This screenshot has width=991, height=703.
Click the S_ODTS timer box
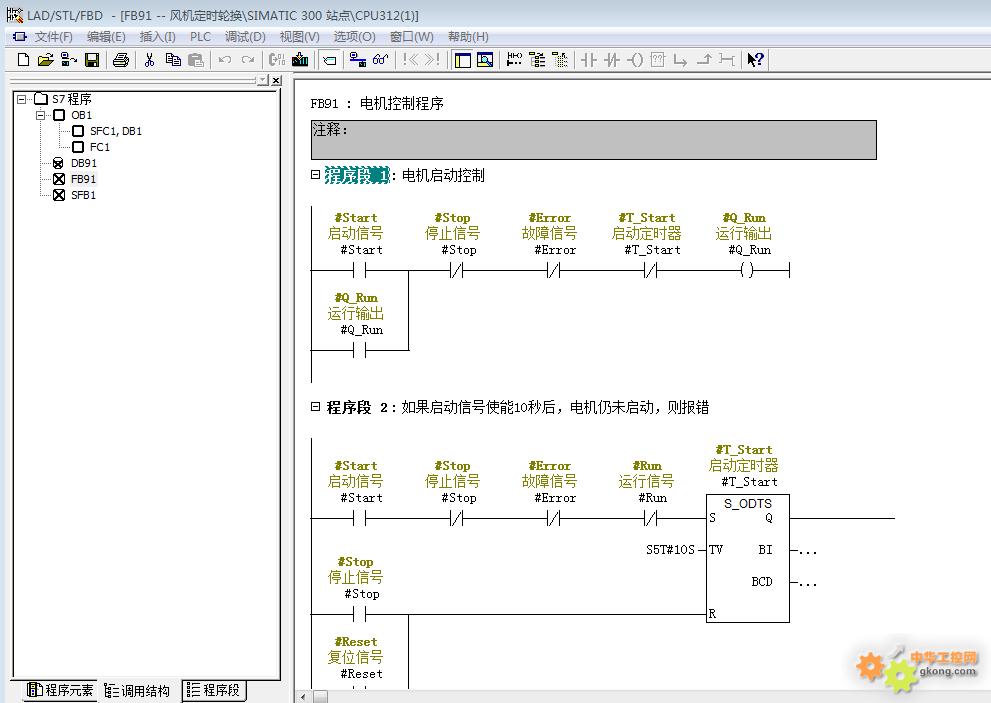tap(748, 558)
